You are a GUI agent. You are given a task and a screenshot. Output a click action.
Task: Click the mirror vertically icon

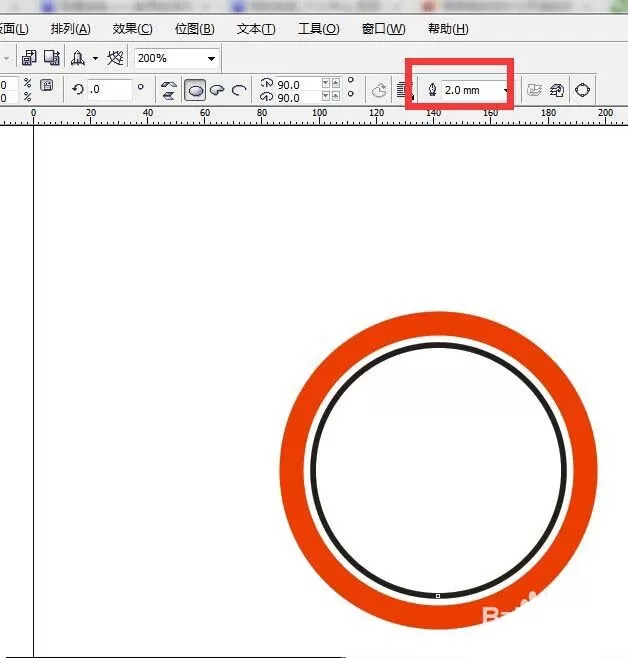pos(169,96)
